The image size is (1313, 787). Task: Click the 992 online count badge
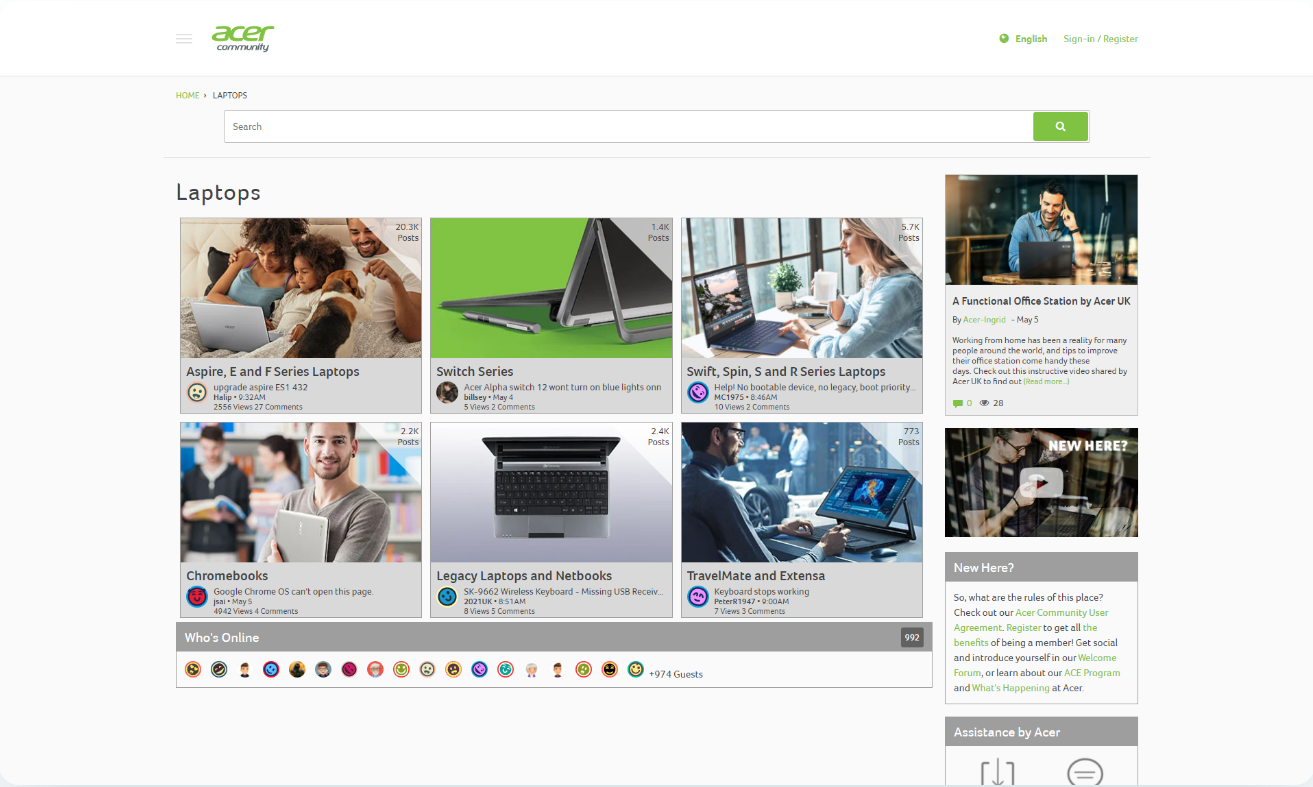(x=911, y=637)
